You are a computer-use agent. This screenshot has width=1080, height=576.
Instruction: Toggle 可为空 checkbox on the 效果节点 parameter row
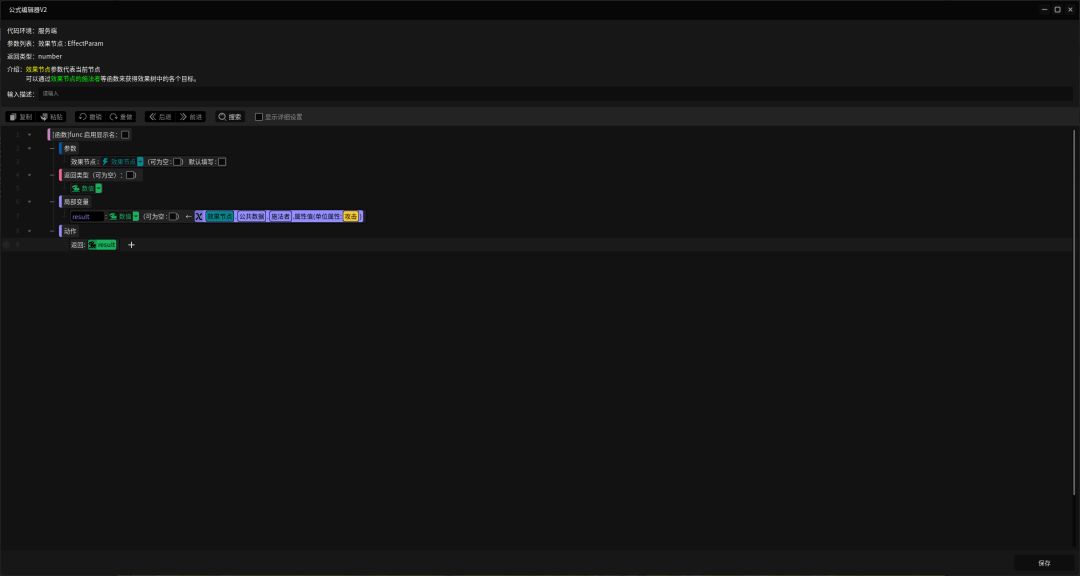(178, 162)
